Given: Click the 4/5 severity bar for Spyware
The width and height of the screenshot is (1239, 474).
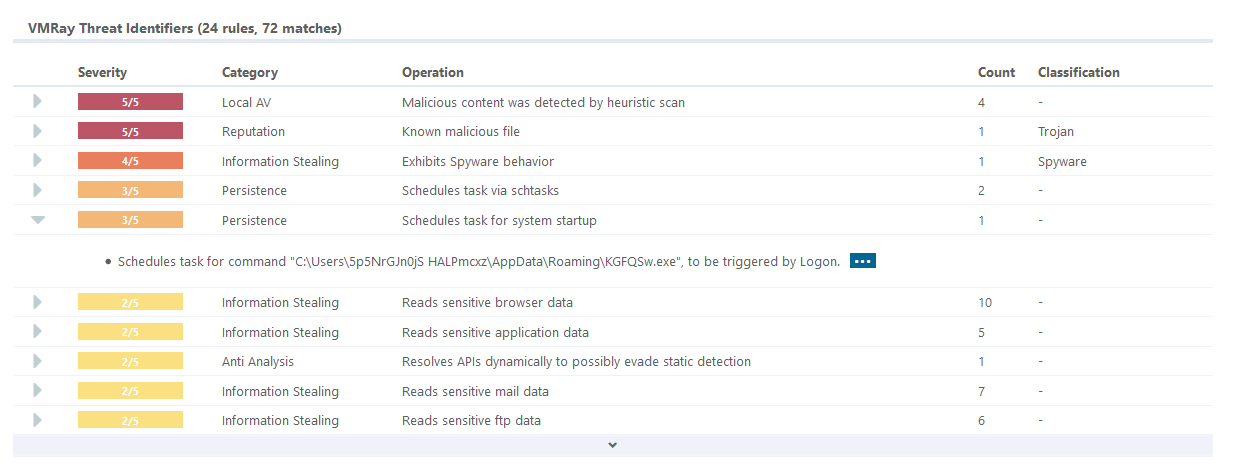Looking at the screenshot, I should coord(130,161).
